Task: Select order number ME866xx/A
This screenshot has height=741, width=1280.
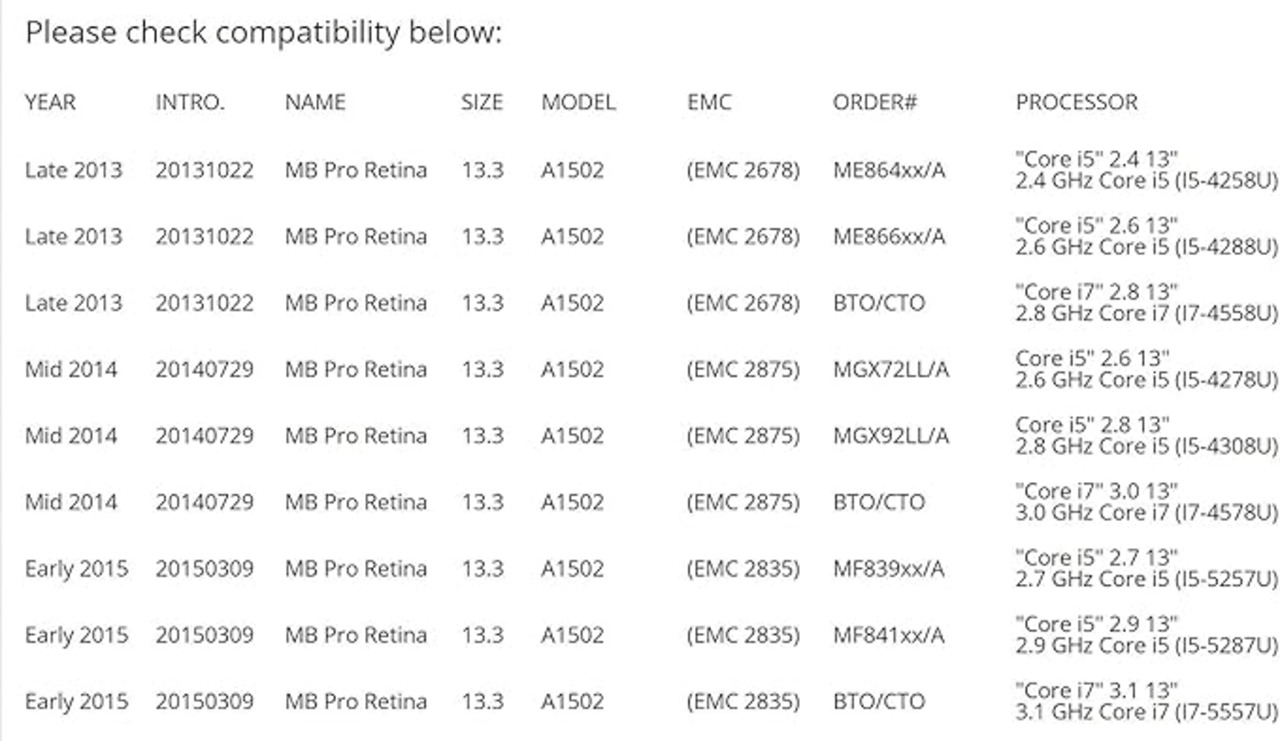Action: (x=889, y=237)
